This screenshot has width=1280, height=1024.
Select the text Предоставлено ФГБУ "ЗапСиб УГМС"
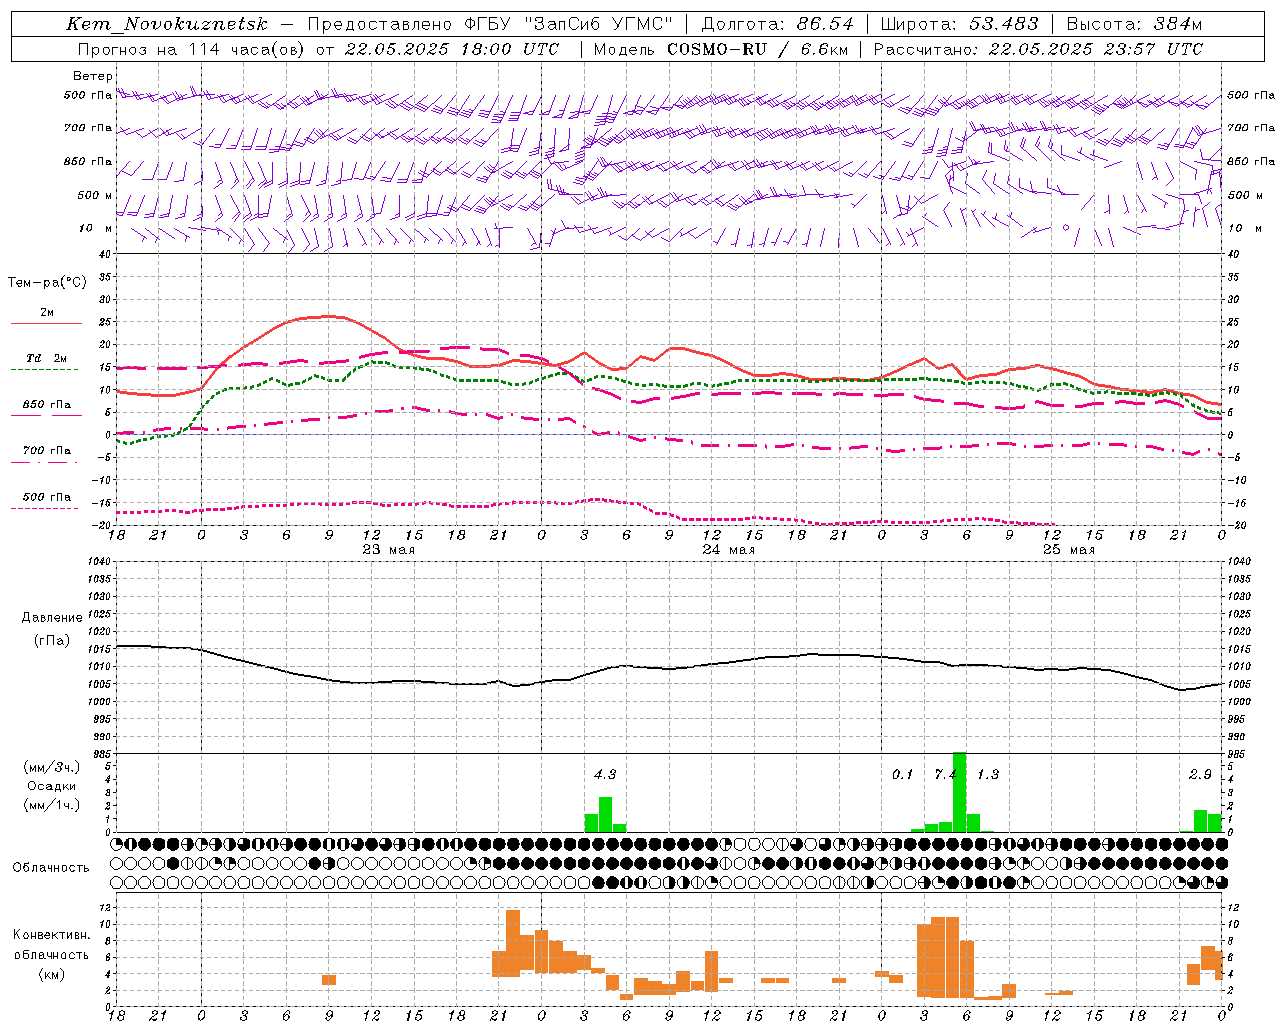pyautogui.click(x=490, y=24)
